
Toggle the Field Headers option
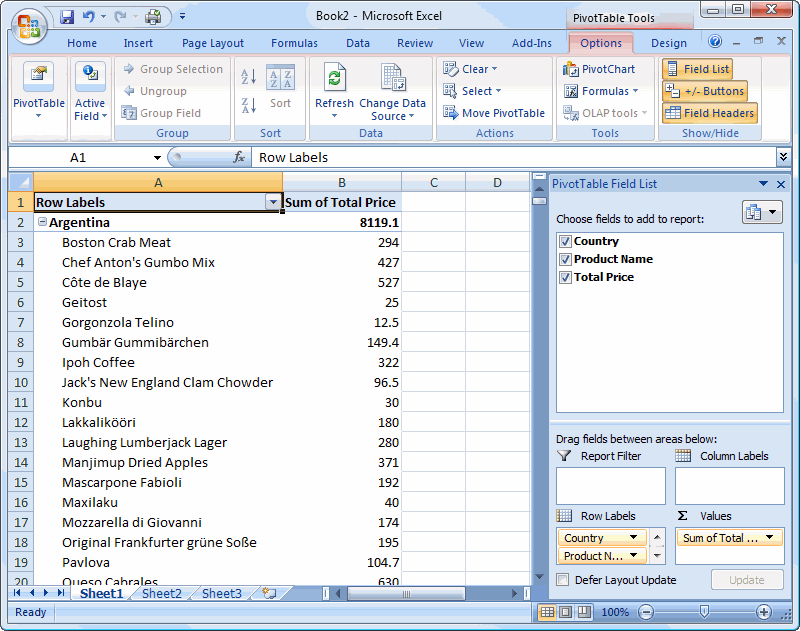pos(710,113)
